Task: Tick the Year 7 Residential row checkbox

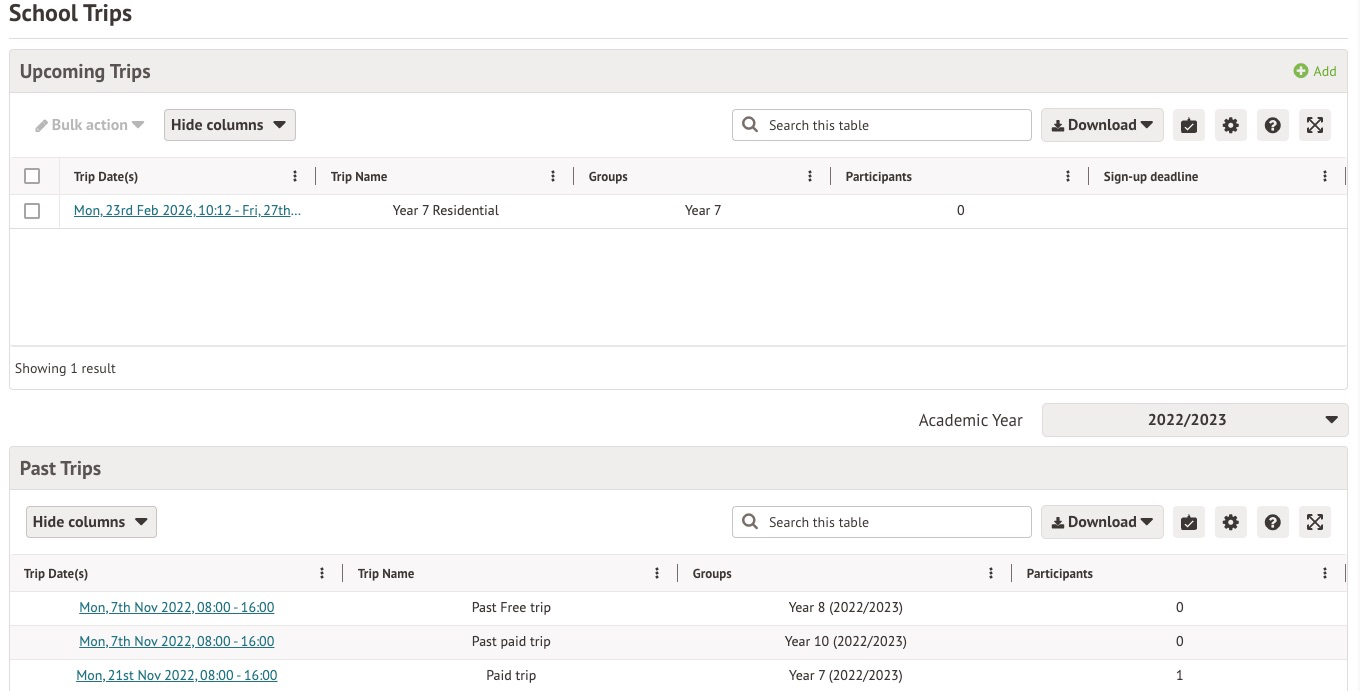Action: [x=32, y=211]
